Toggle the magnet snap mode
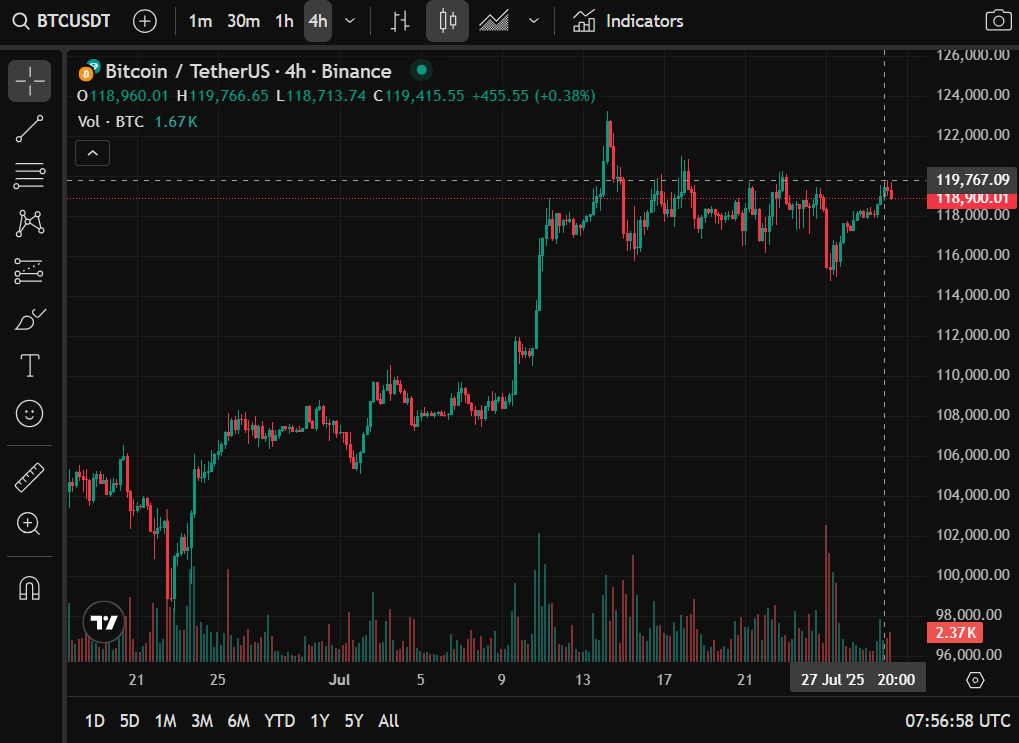Viewport: 1019px width, 743px height. [30, 588]
